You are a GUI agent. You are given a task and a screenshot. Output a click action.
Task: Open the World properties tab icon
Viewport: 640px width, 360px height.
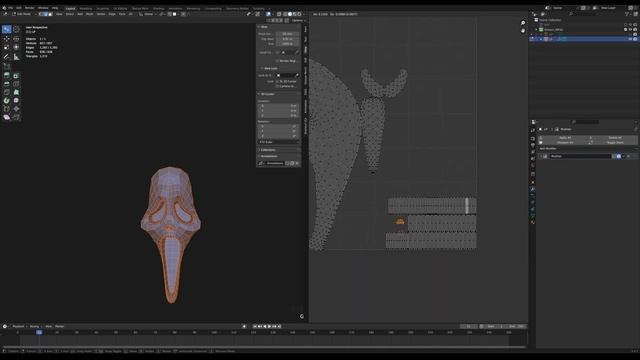[x=533, y=166]
